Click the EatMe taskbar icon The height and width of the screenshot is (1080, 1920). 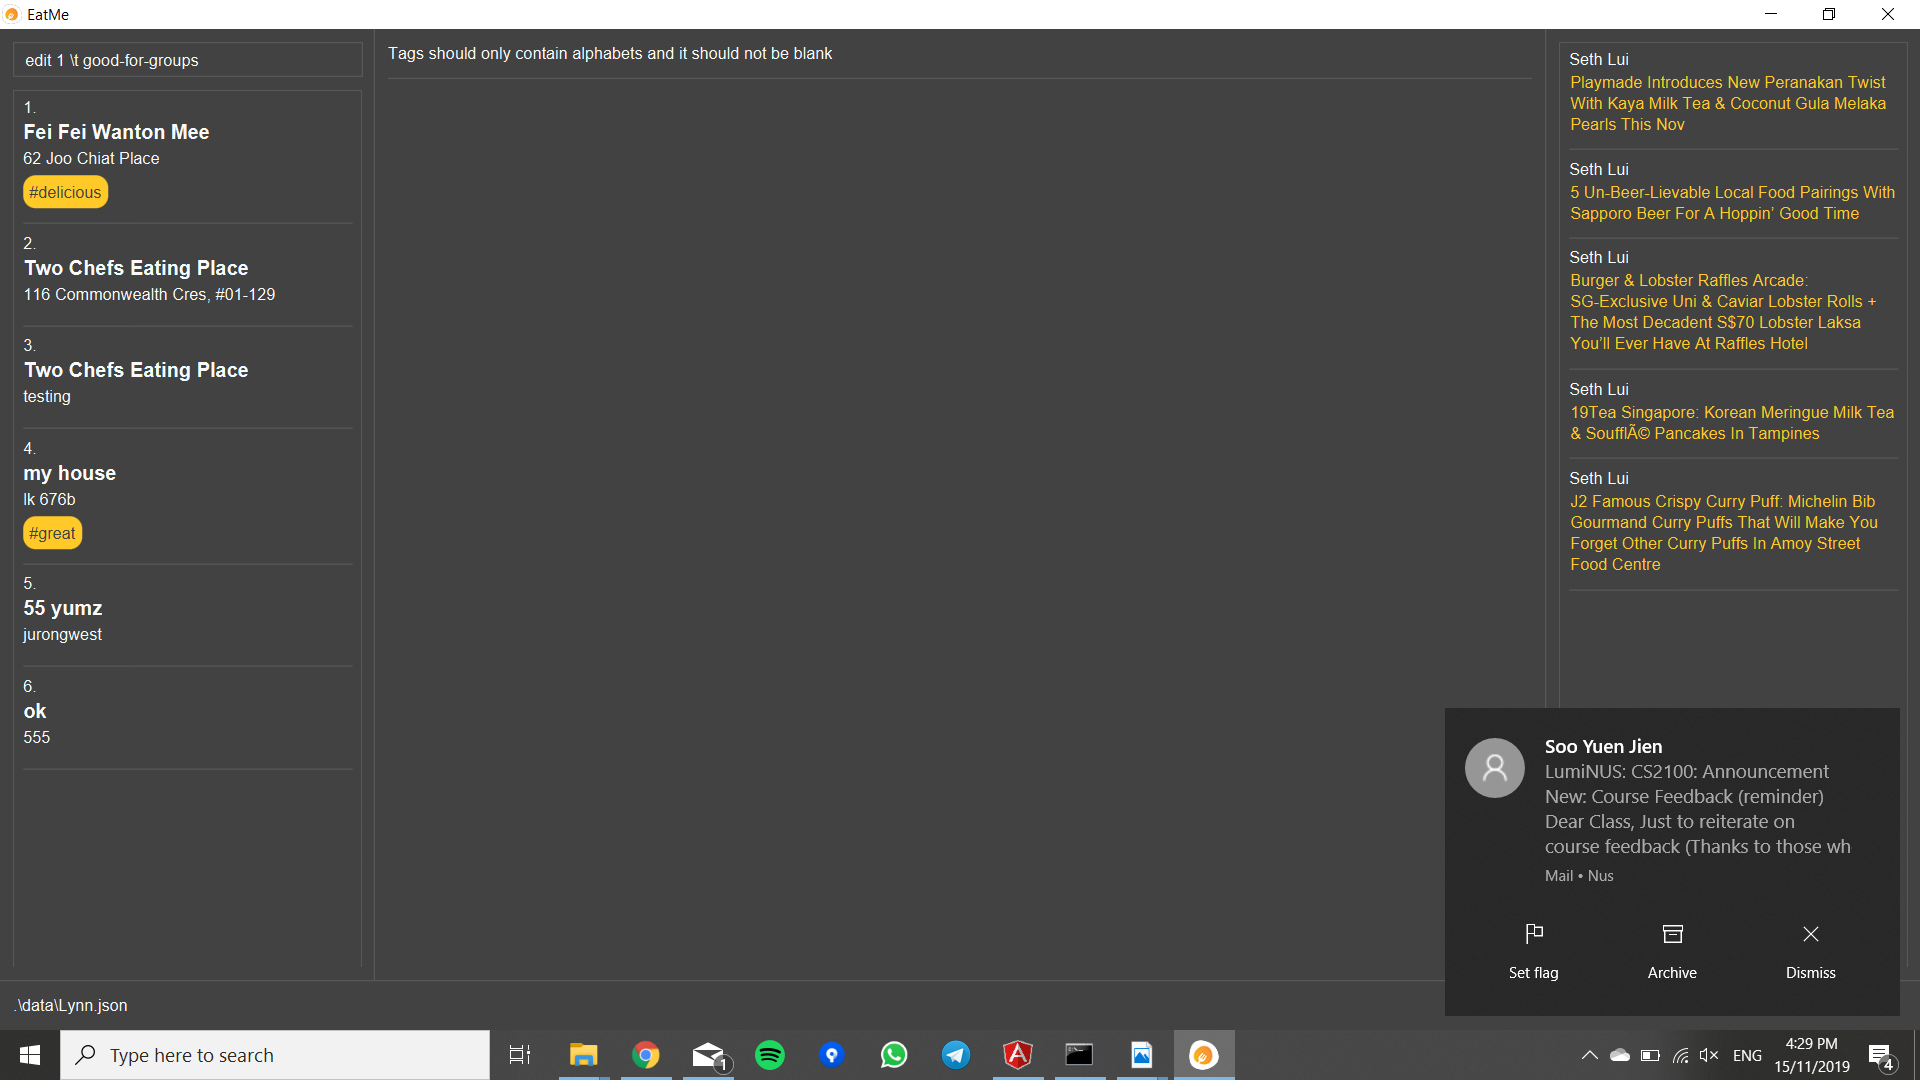(1204, 1055)
